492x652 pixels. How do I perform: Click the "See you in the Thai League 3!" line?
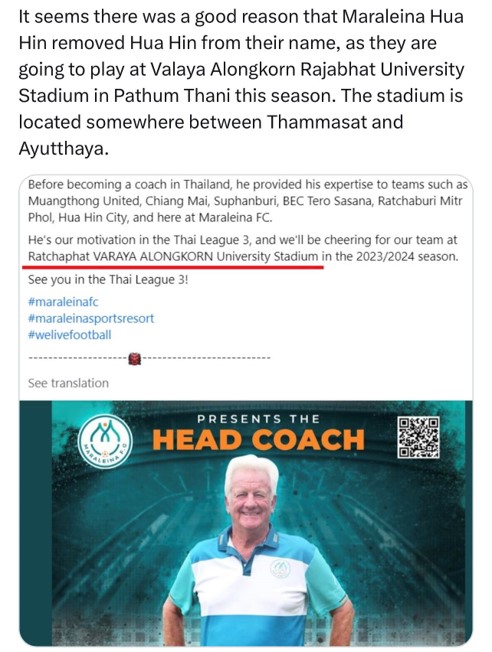[x=108, y=279]
